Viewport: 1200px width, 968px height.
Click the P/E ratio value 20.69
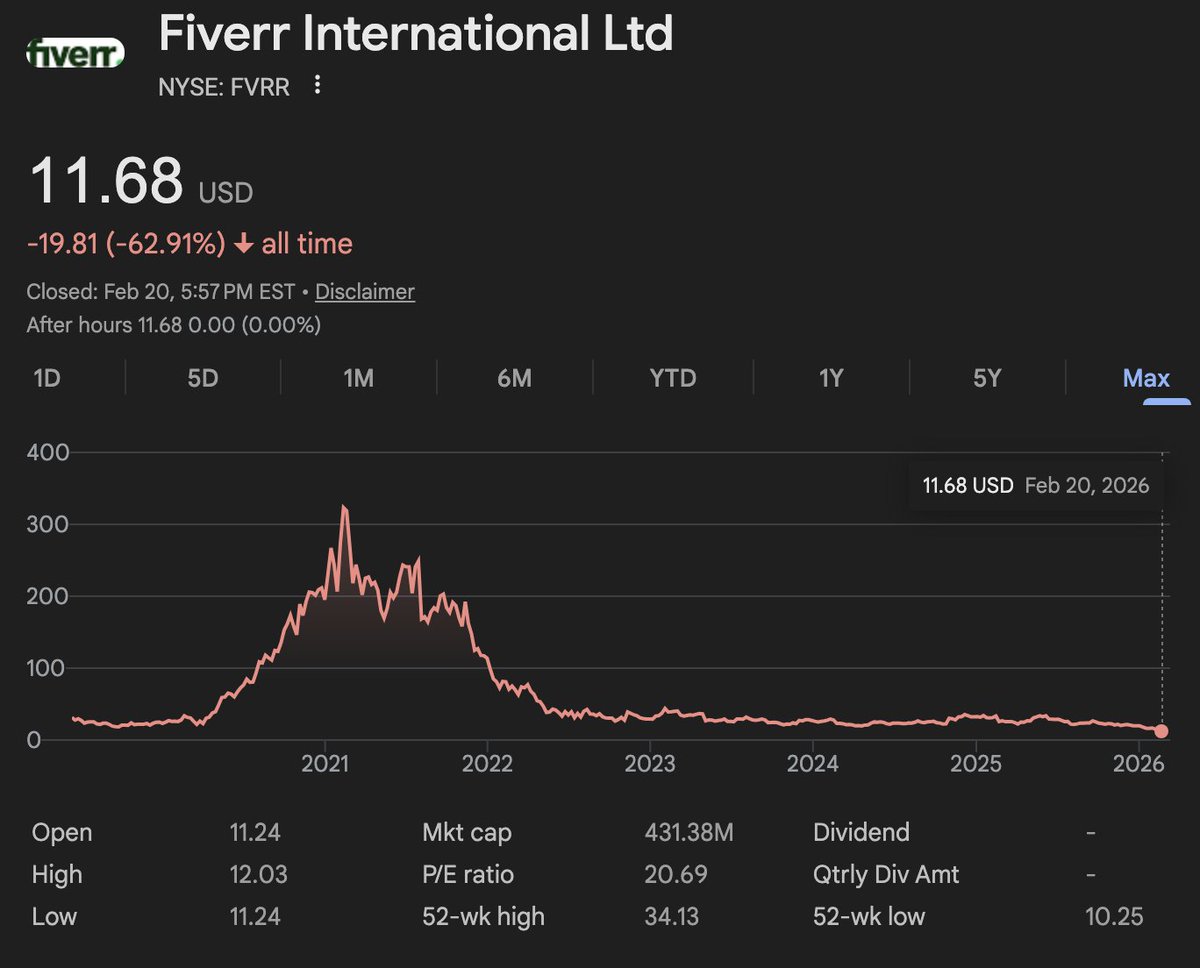[677, 875]
